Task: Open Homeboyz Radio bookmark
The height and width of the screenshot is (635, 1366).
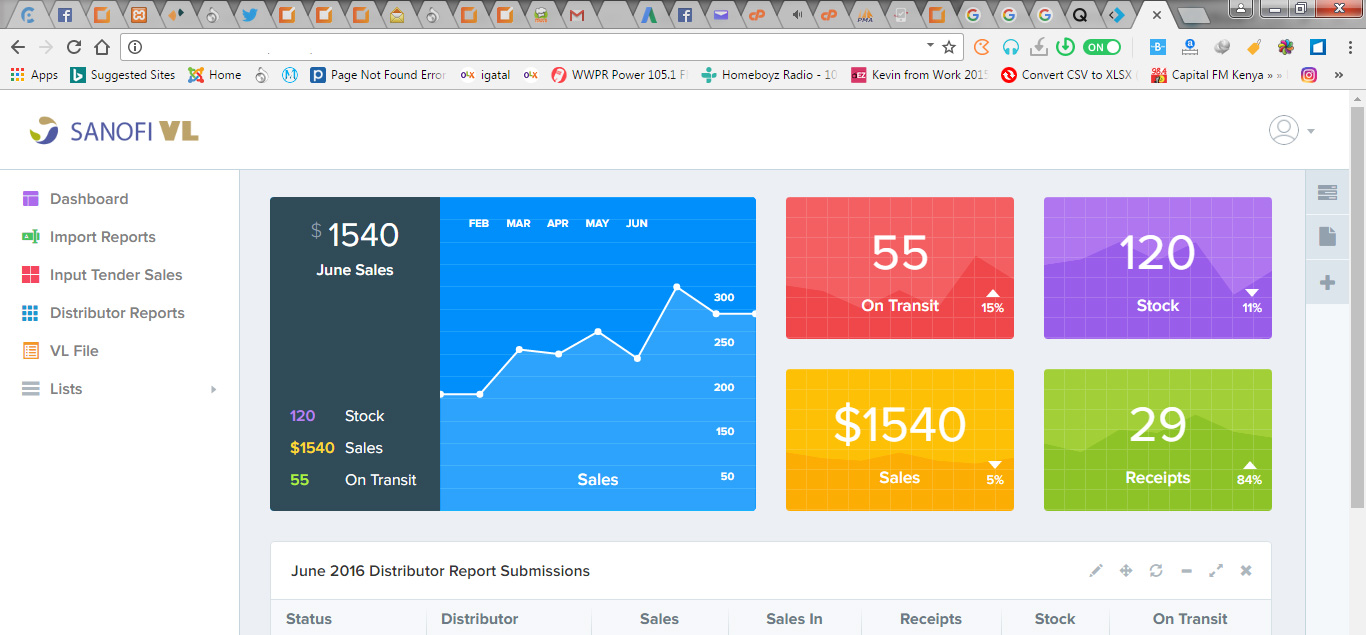Action: click(770, 75)
